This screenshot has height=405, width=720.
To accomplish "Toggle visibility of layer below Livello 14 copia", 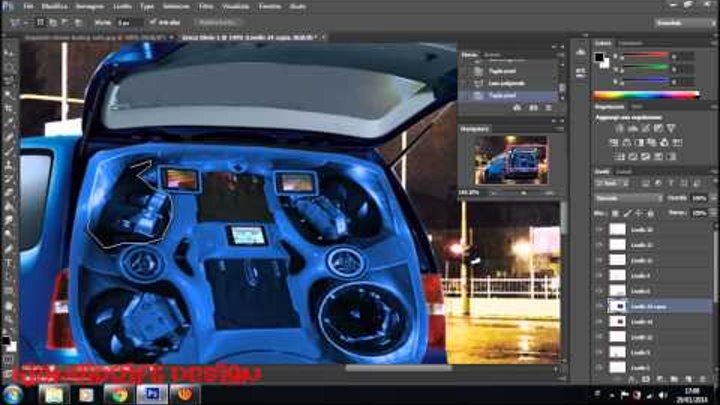I will click(599, 322).
